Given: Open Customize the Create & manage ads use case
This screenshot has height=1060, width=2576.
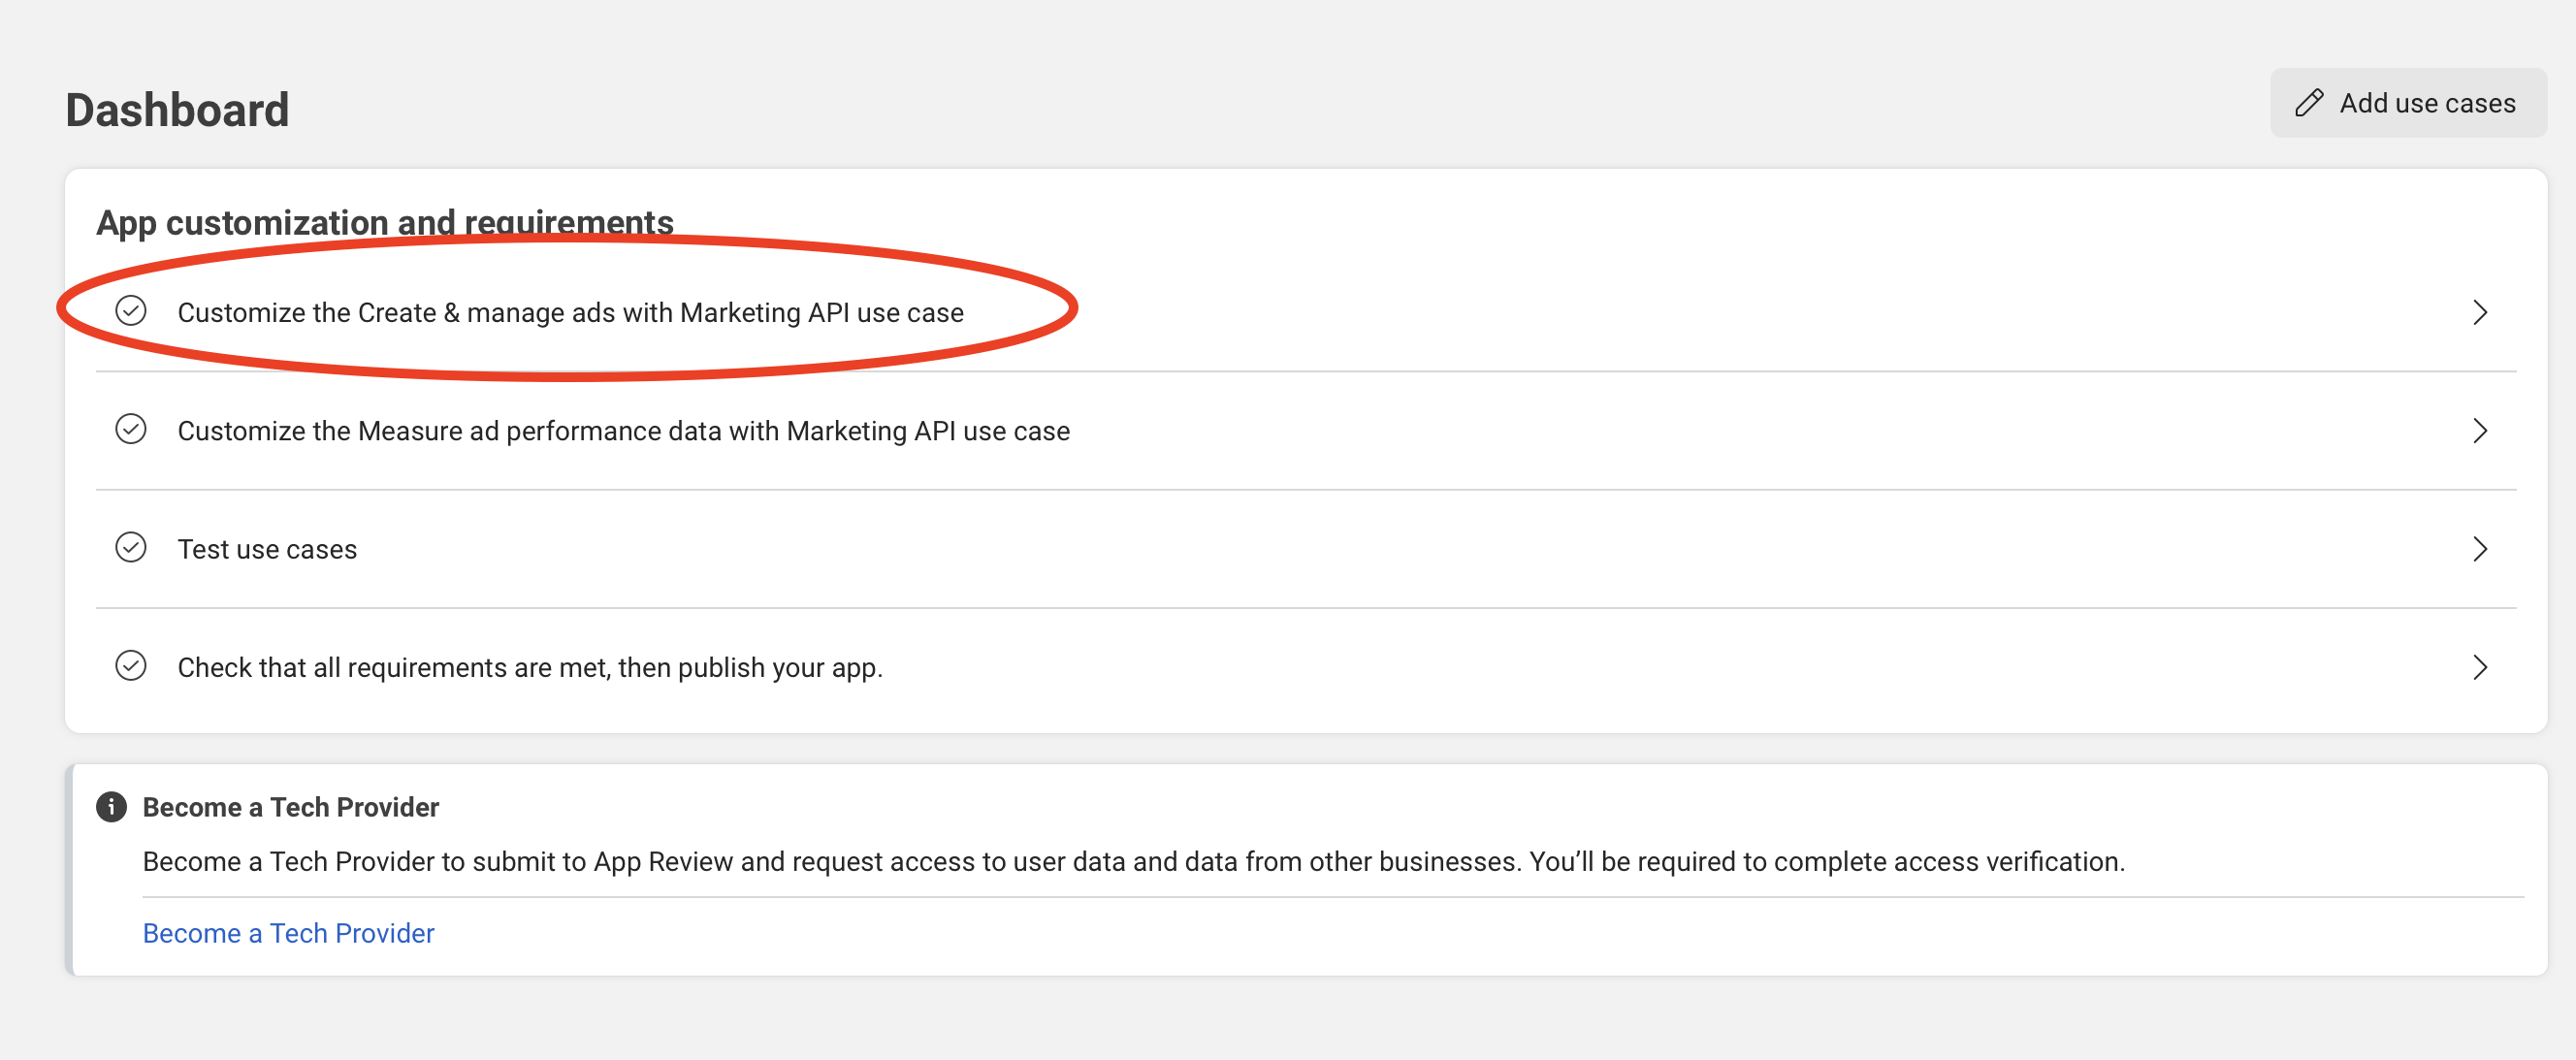Looking at the screenshot, I should click(570, 313).
